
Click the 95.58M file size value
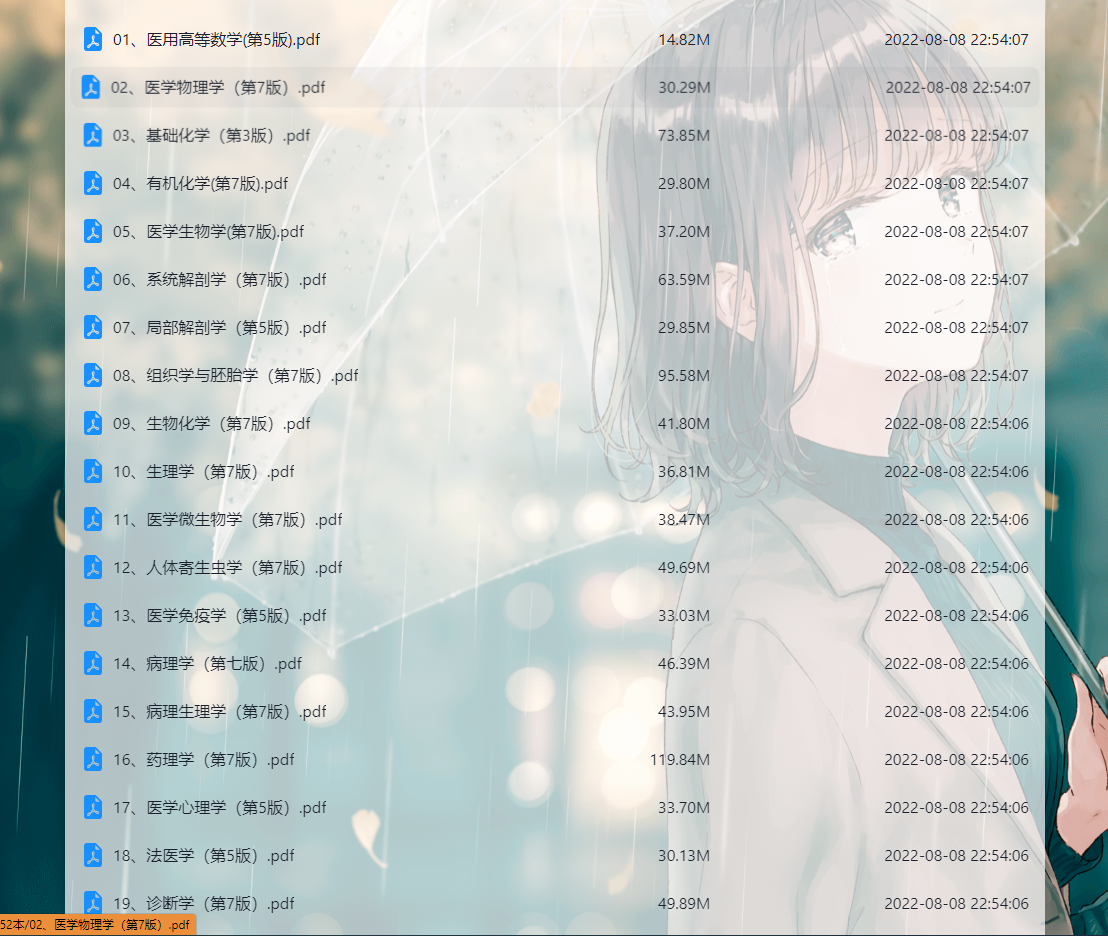click(684, 376)
